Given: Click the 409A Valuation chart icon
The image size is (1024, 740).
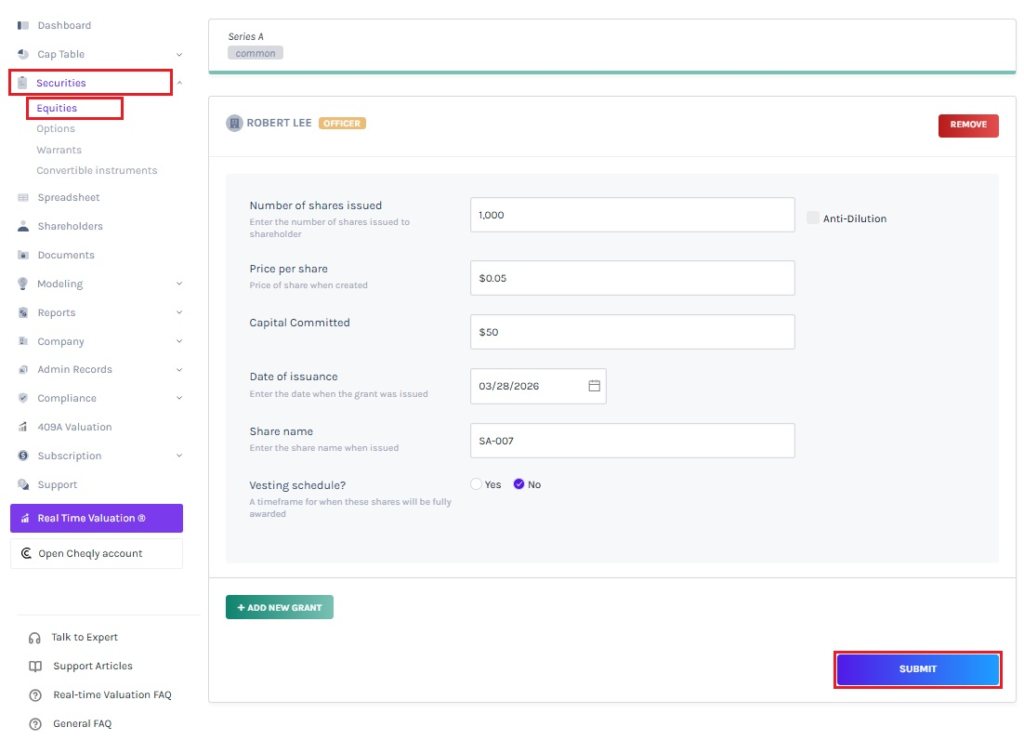Looking at the screenshot, I should coord(23,427).
